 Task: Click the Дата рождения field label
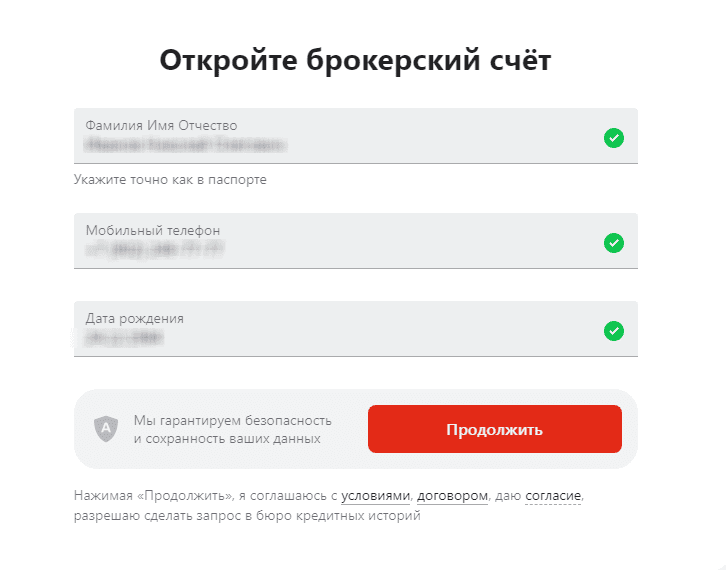point(134,318)
